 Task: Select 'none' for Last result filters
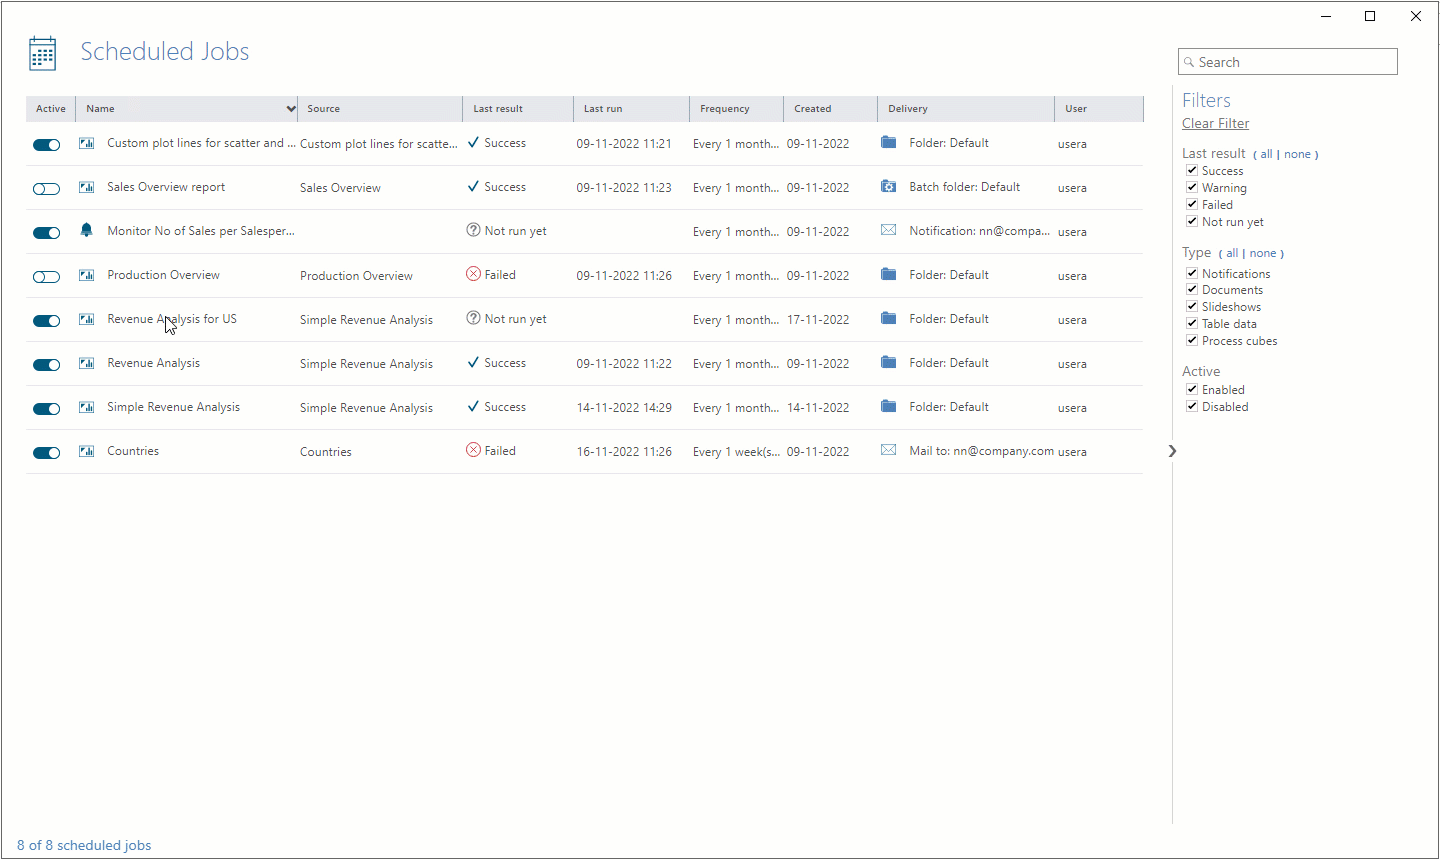[x=1297, y=154]
